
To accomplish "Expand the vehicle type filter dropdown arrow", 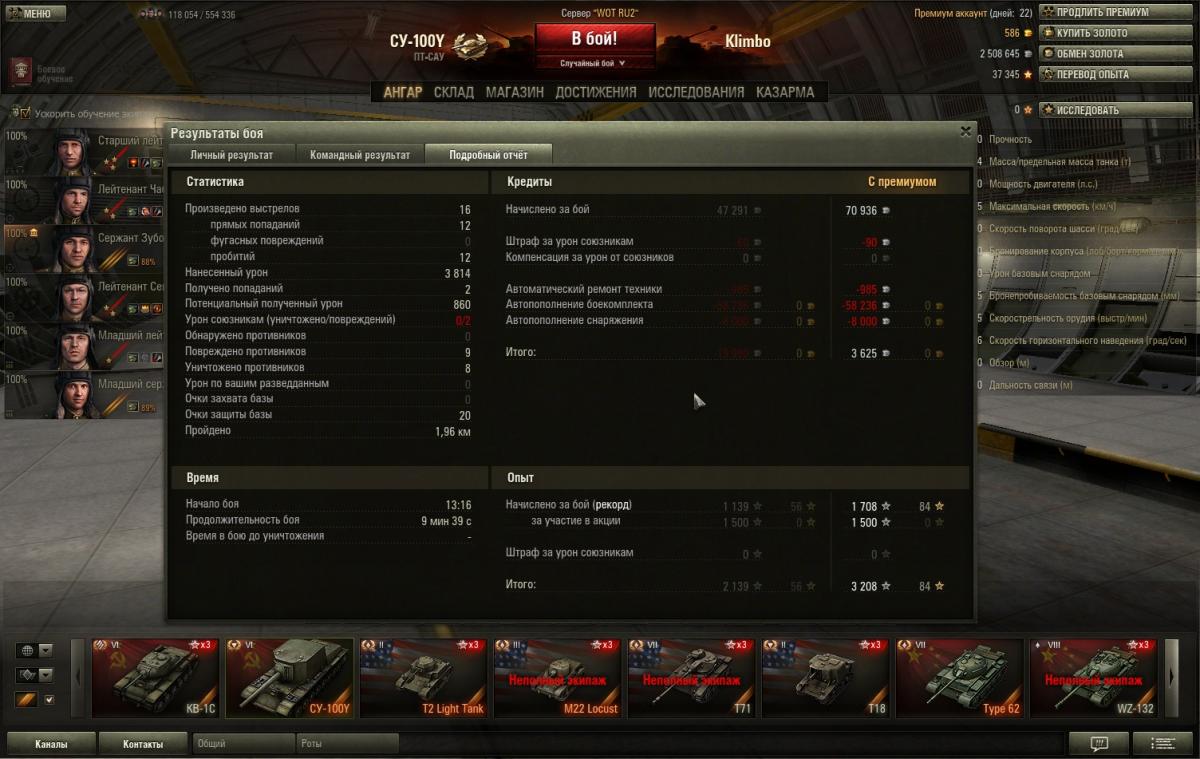I will [46, 675].
